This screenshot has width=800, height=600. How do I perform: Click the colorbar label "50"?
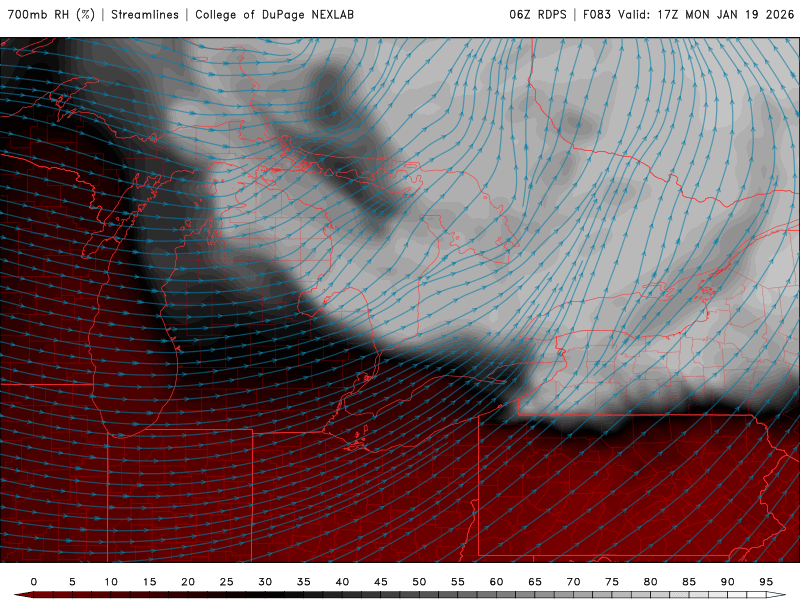(419, 582)
